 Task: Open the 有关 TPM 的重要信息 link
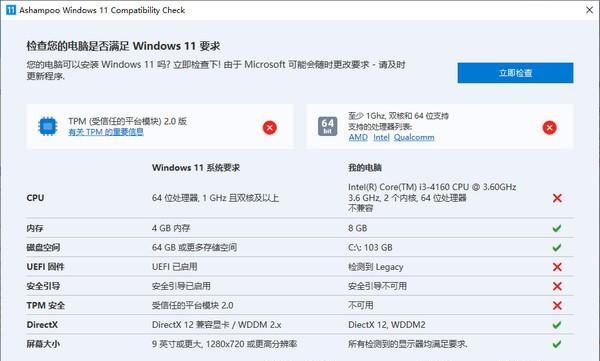click(x=106, y=132)
